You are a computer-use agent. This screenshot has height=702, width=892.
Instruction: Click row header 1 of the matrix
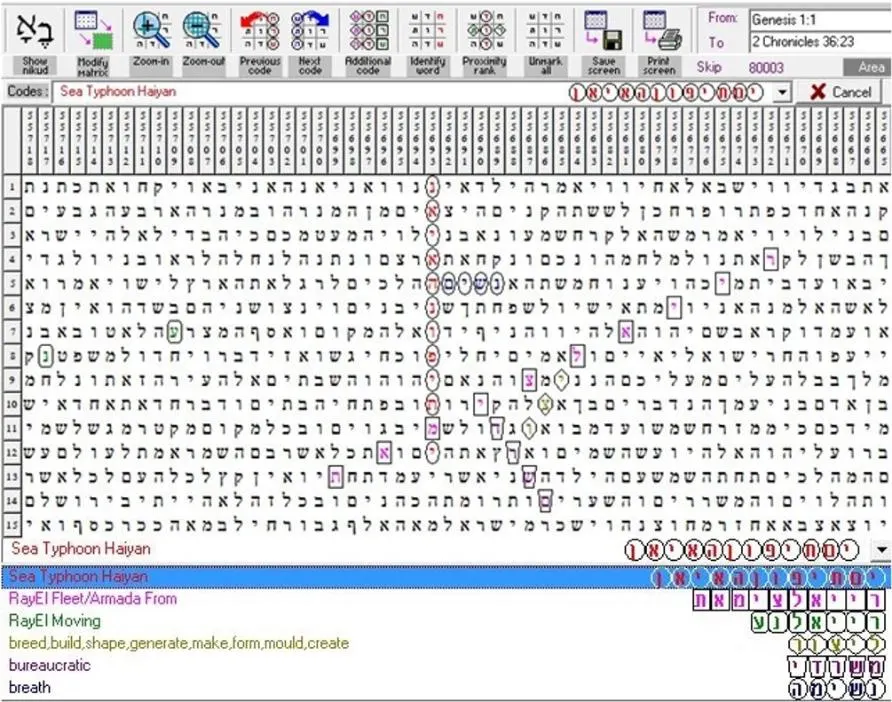[12, 187]
